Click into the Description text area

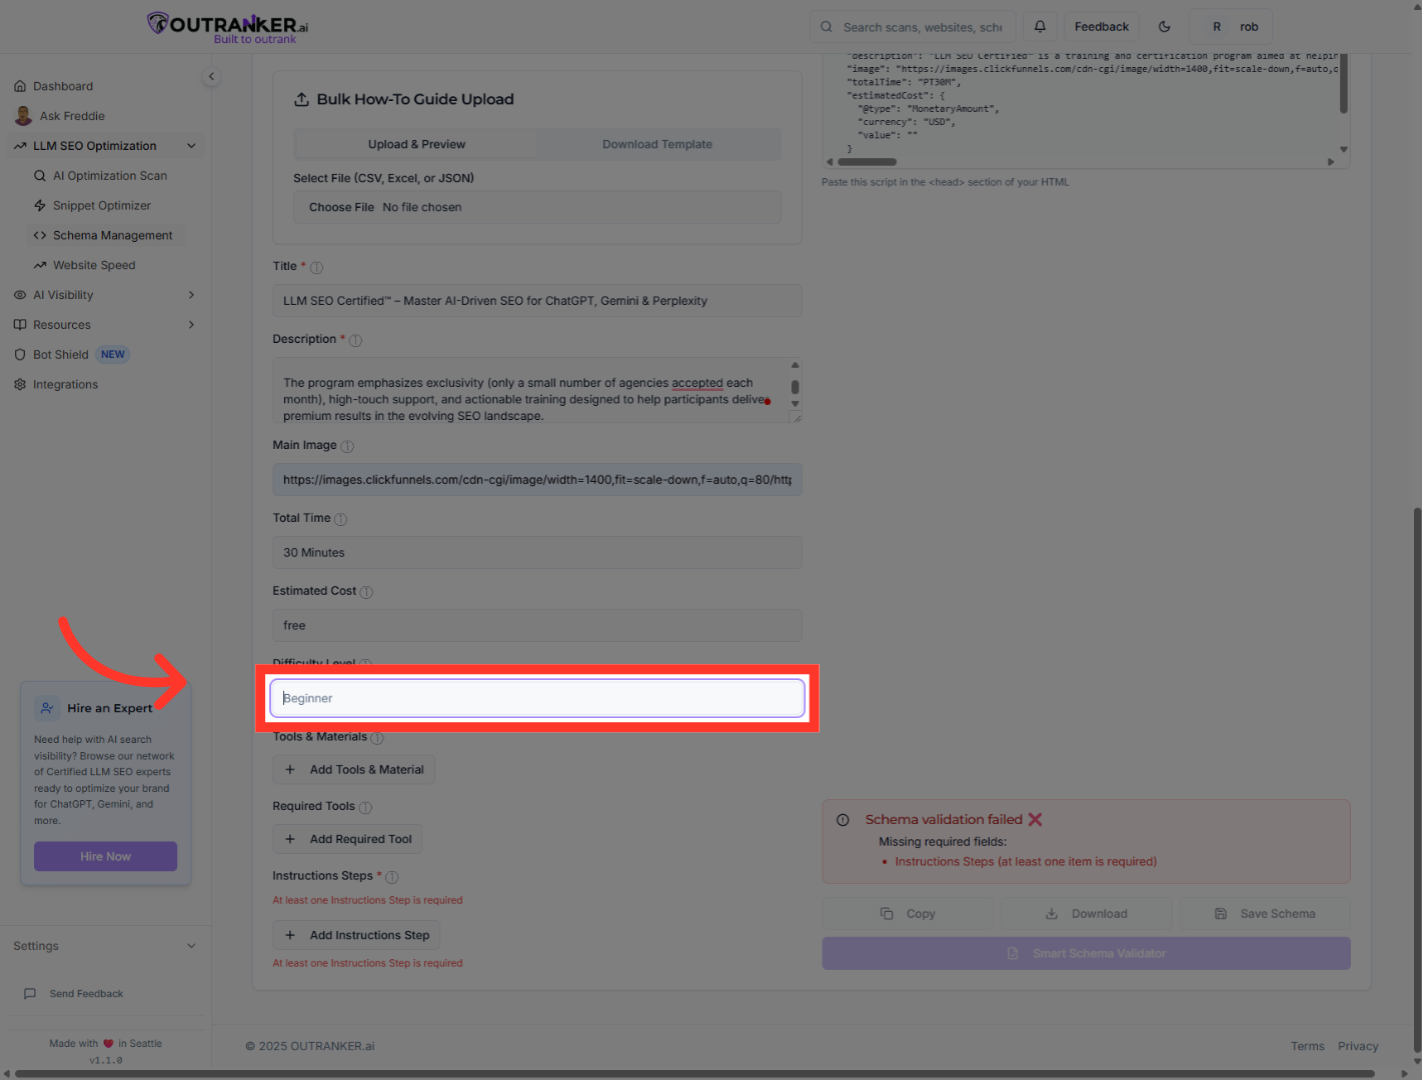tap(537, 390)
